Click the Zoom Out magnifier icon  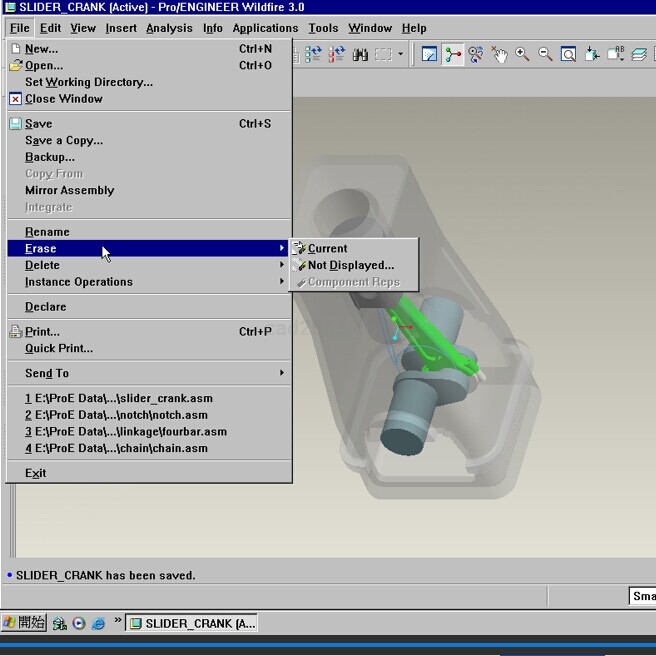(545, 54)
